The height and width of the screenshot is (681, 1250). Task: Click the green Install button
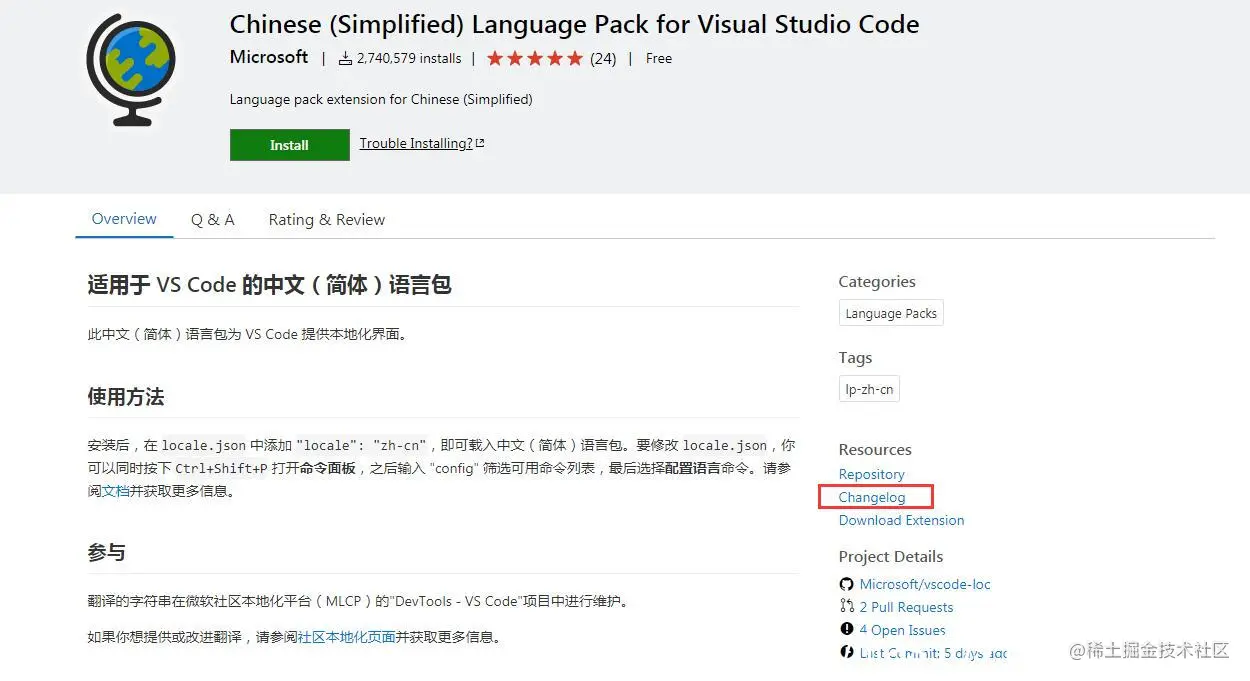point(289,145)
